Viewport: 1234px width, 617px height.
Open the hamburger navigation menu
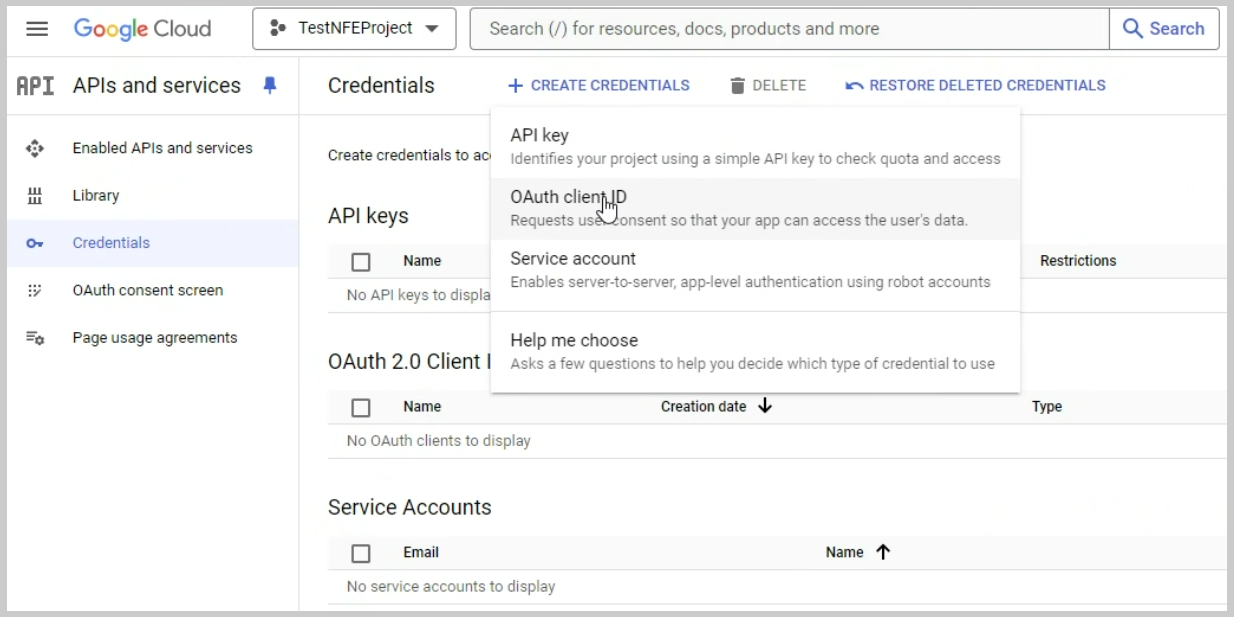37,29
